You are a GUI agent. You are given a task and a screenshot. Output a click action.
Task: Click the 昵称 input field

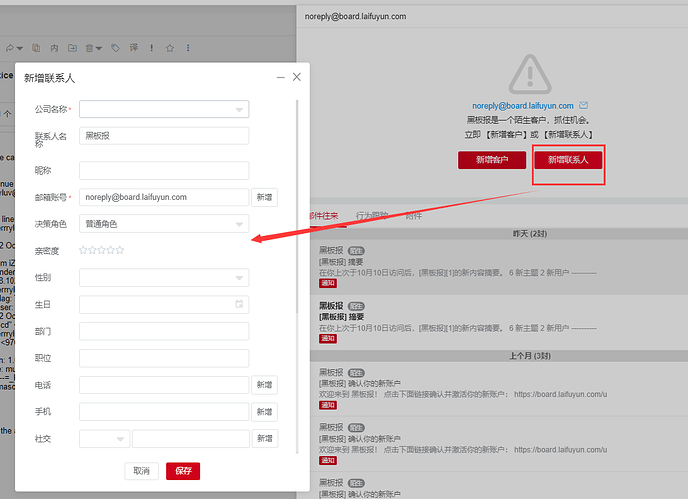(x=164, y=170)
